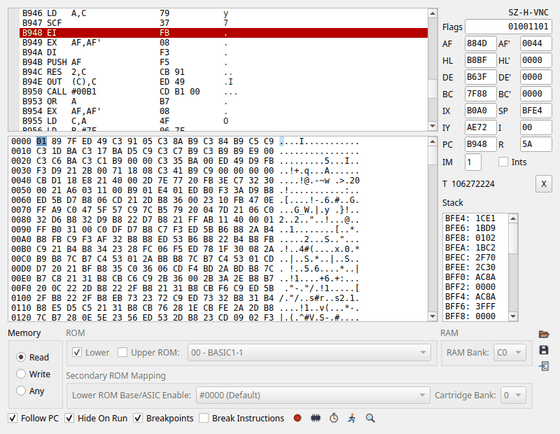This screenshot has width=560, height=434.
Task: Toggle the Upper ROM checkbox
Action: [122, 352]
